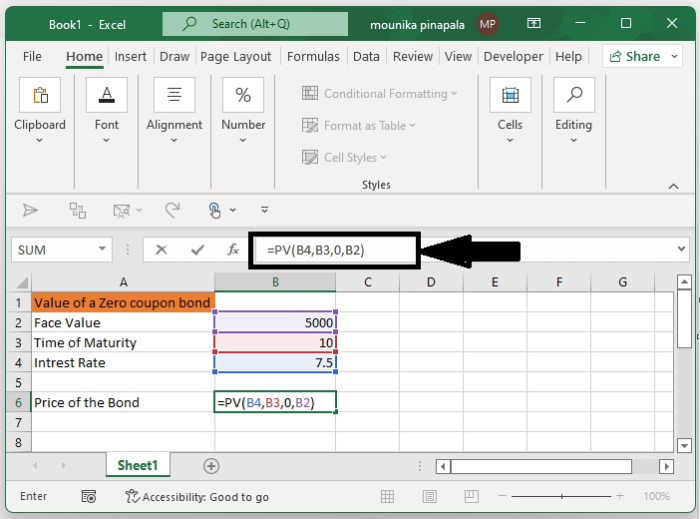
Task: Toggle Touch/Mouse mode icon
Action: [215, 210]
